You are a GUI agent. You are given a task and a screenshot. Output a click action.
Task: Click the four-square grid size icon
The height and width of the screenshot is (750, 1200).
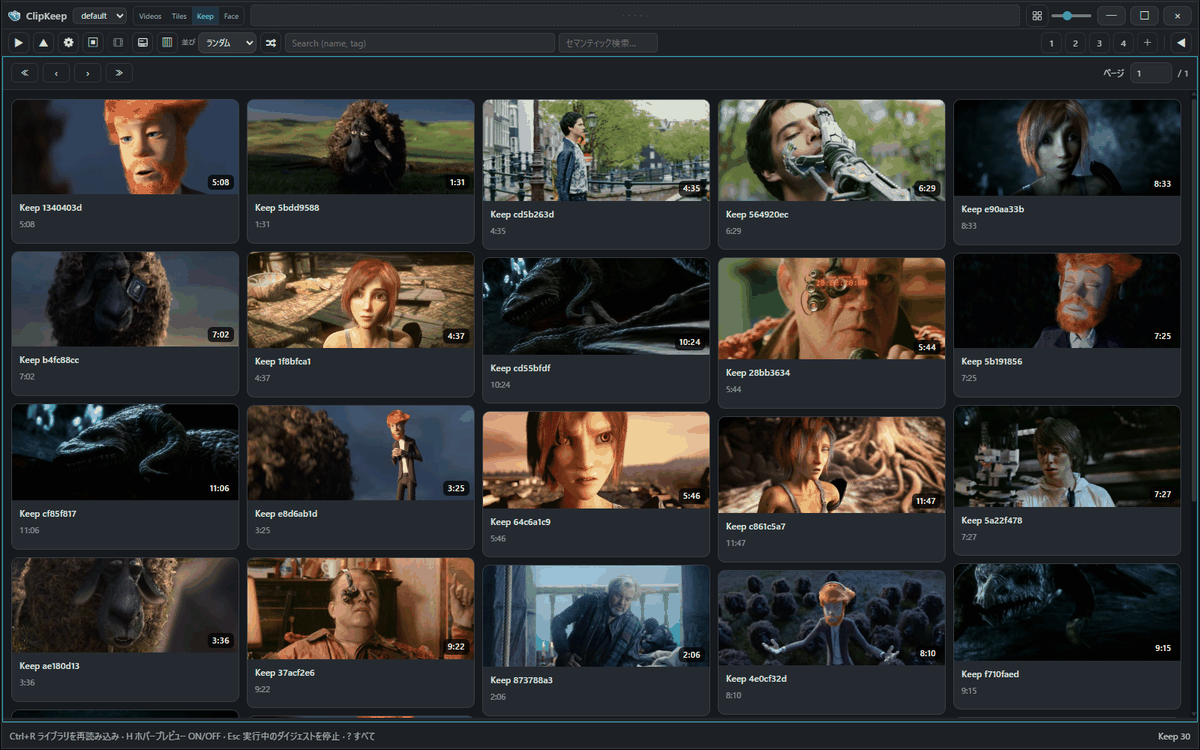1037,16
